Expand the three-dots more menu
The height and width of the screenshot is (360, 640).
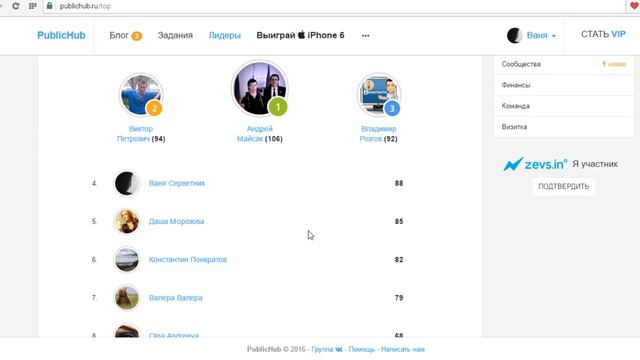[x=365, y=36]
